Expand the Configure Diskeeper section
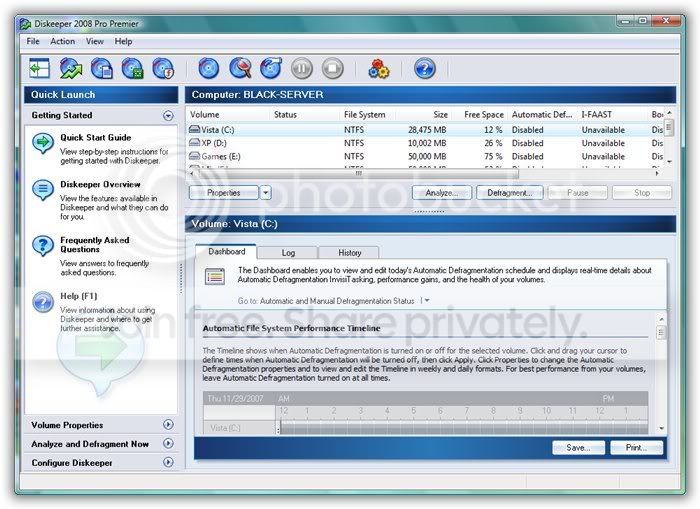The image size is (700, 509). point(168,462)
